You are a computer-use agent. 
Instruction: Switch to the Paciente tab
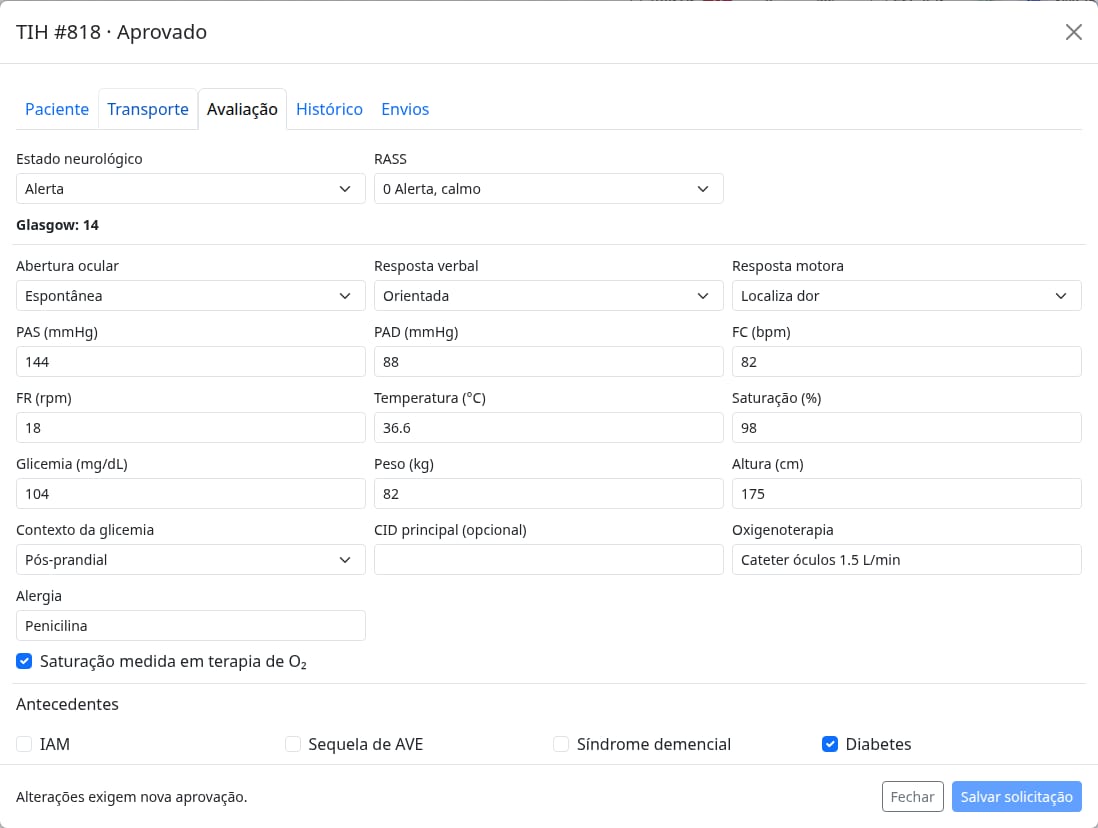coord(57,109)
